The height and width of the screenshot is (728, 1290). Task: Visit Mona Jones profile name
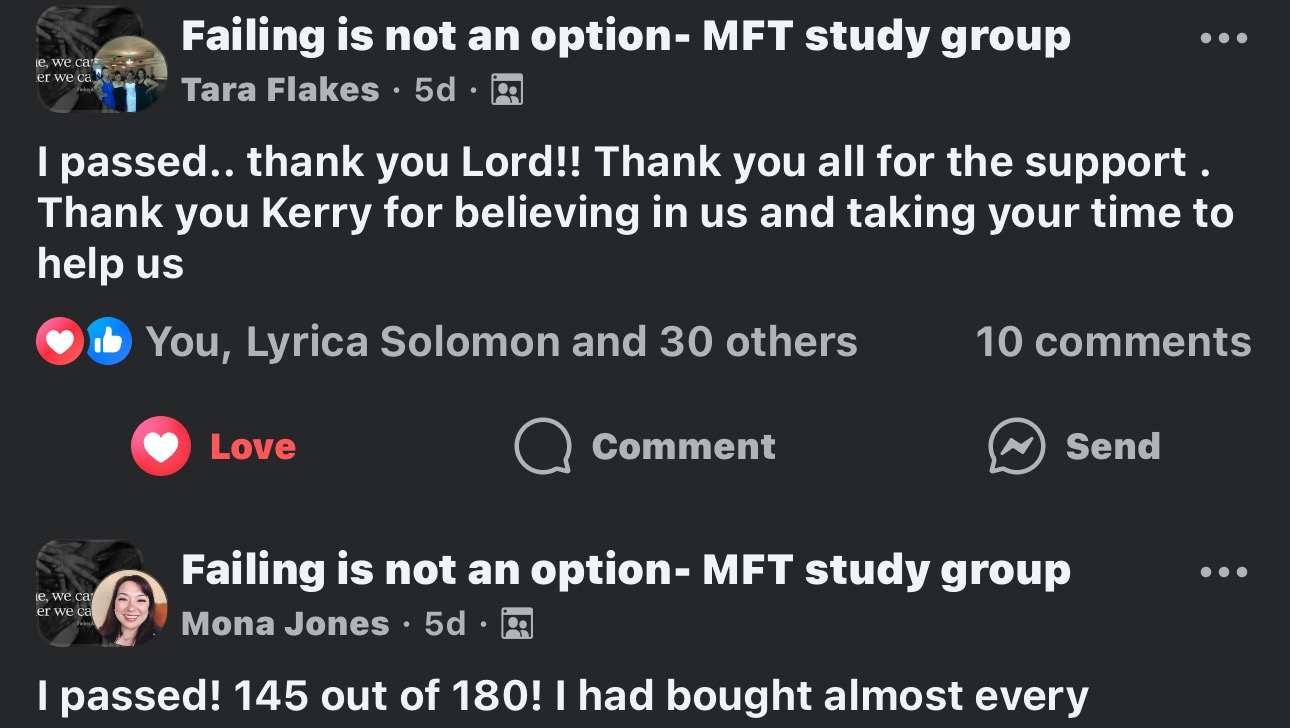tap(285, 624)
